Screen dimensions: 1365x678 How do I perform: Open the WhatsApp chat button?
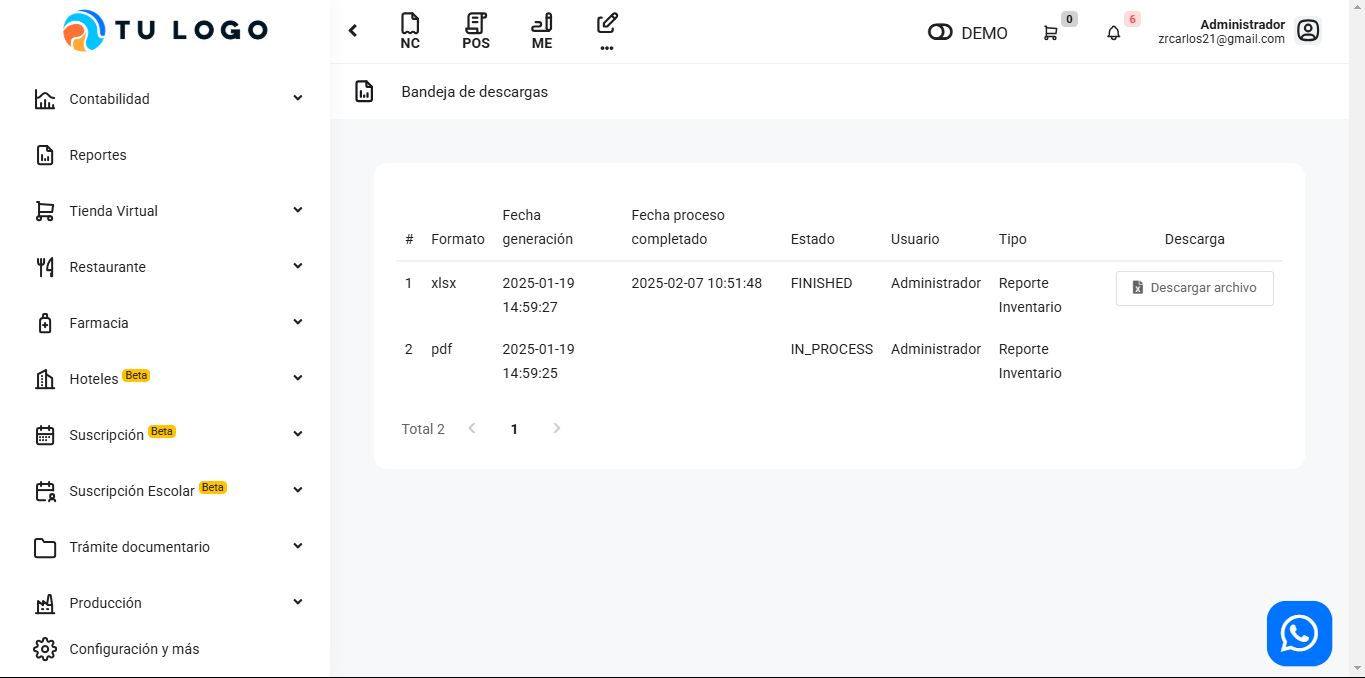click(x=1299, y=633)
